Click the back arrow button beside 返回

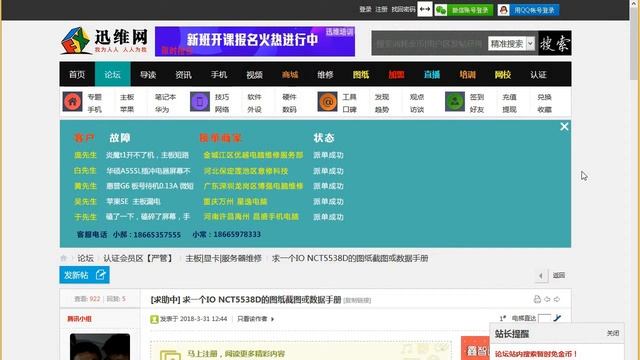pos(541,276)
